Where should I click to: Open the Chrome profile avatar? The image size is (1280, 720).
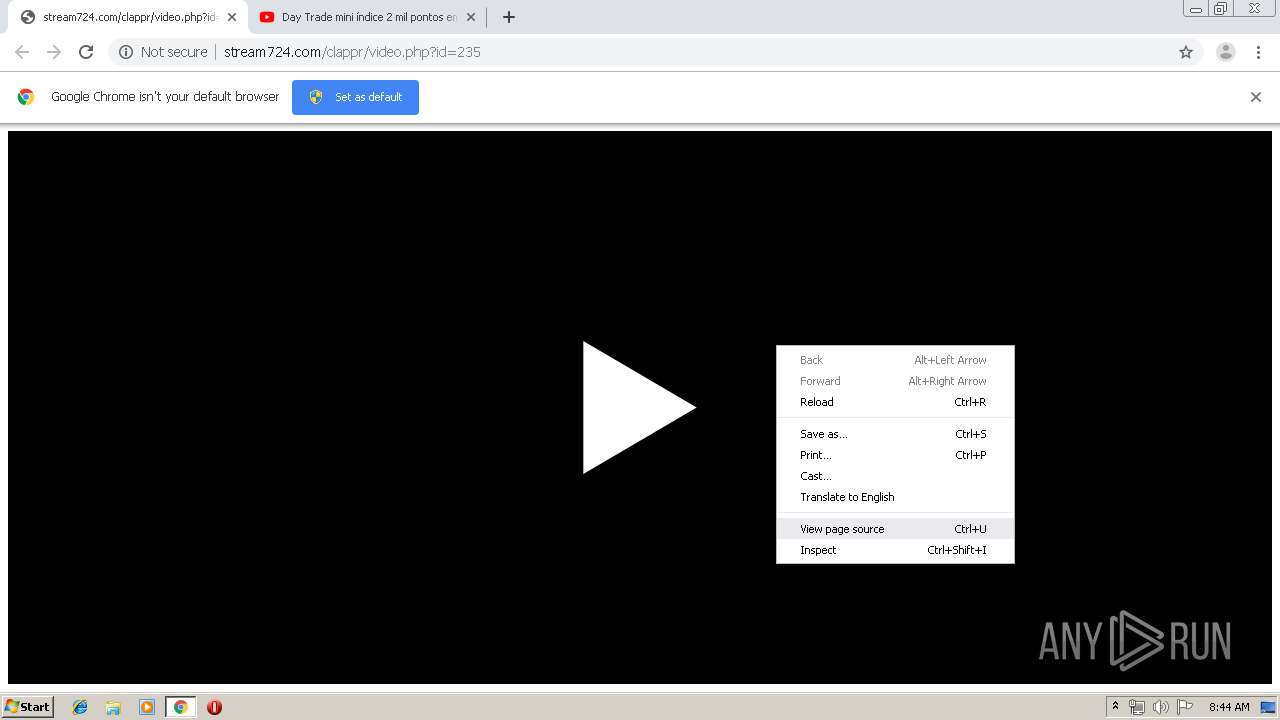(1226, 52)
